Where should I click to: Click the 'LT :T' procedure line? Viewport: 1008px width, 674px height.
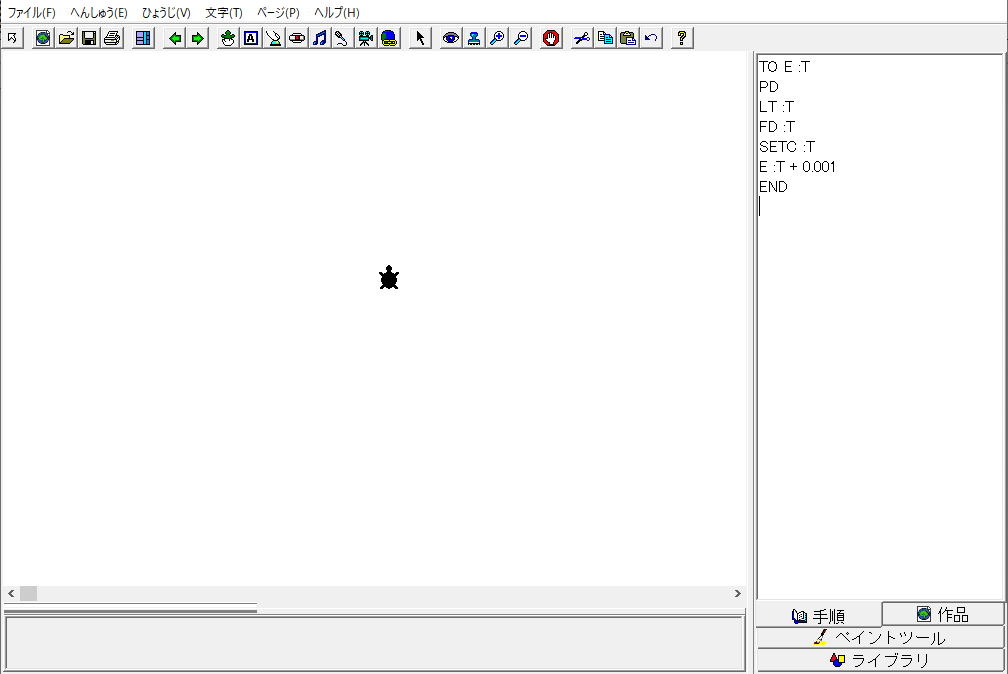tap(777, 107)
